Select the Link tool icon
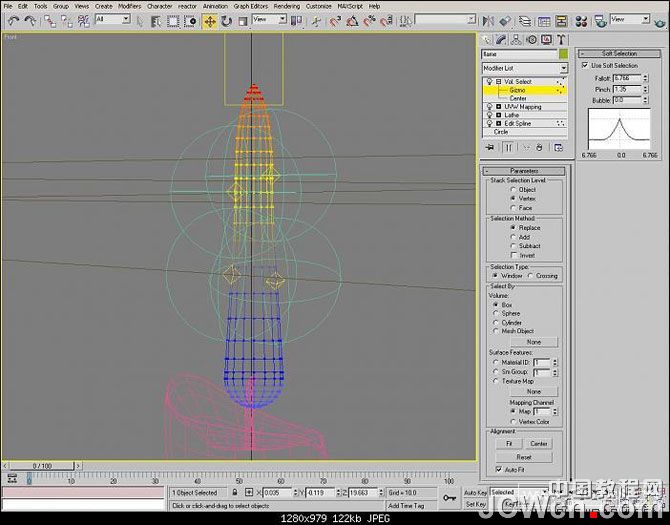 click(50, 21)
